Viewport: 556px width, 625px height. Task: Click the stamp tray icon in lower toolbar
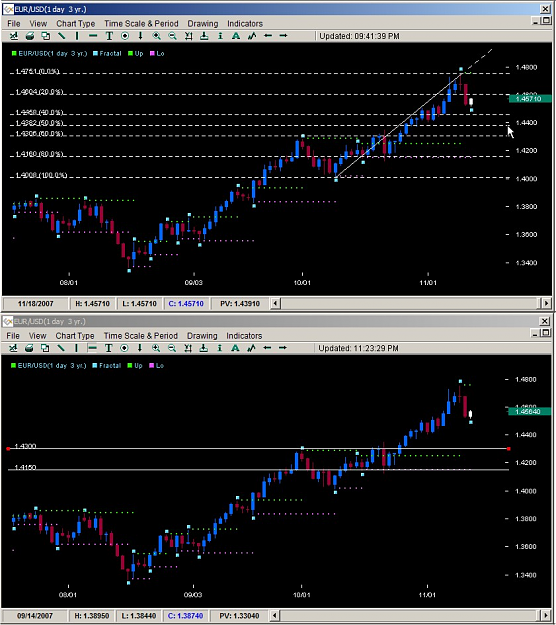coord(203,348)
